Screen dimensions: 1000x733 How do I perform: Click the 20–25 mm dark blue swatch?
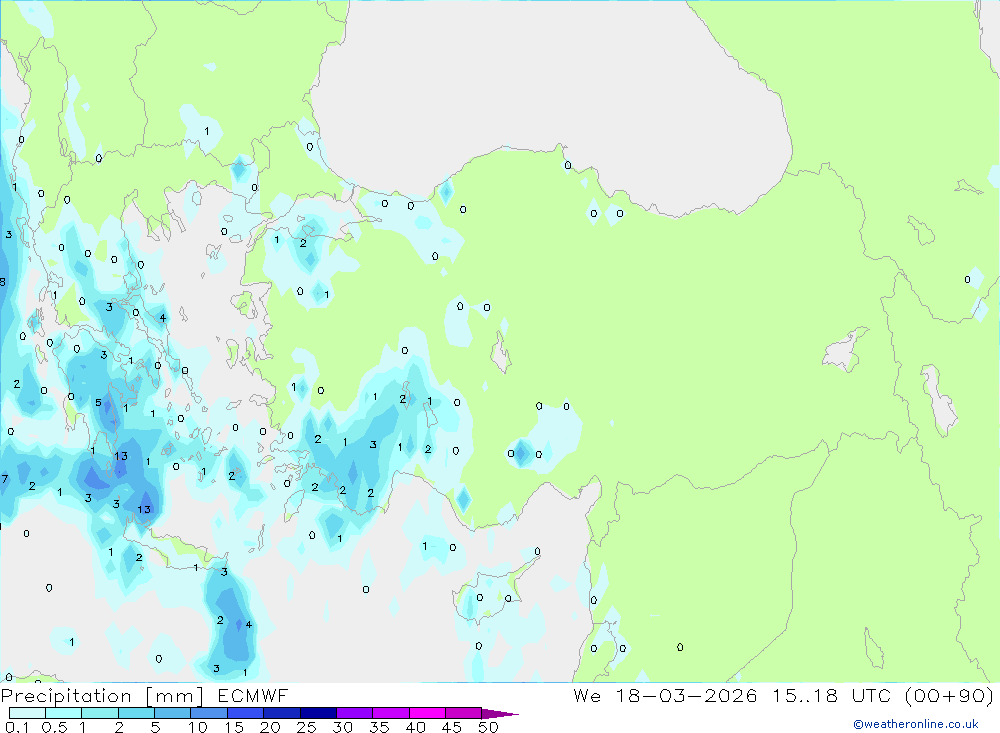pyautogui.click(x=282, y=713)
